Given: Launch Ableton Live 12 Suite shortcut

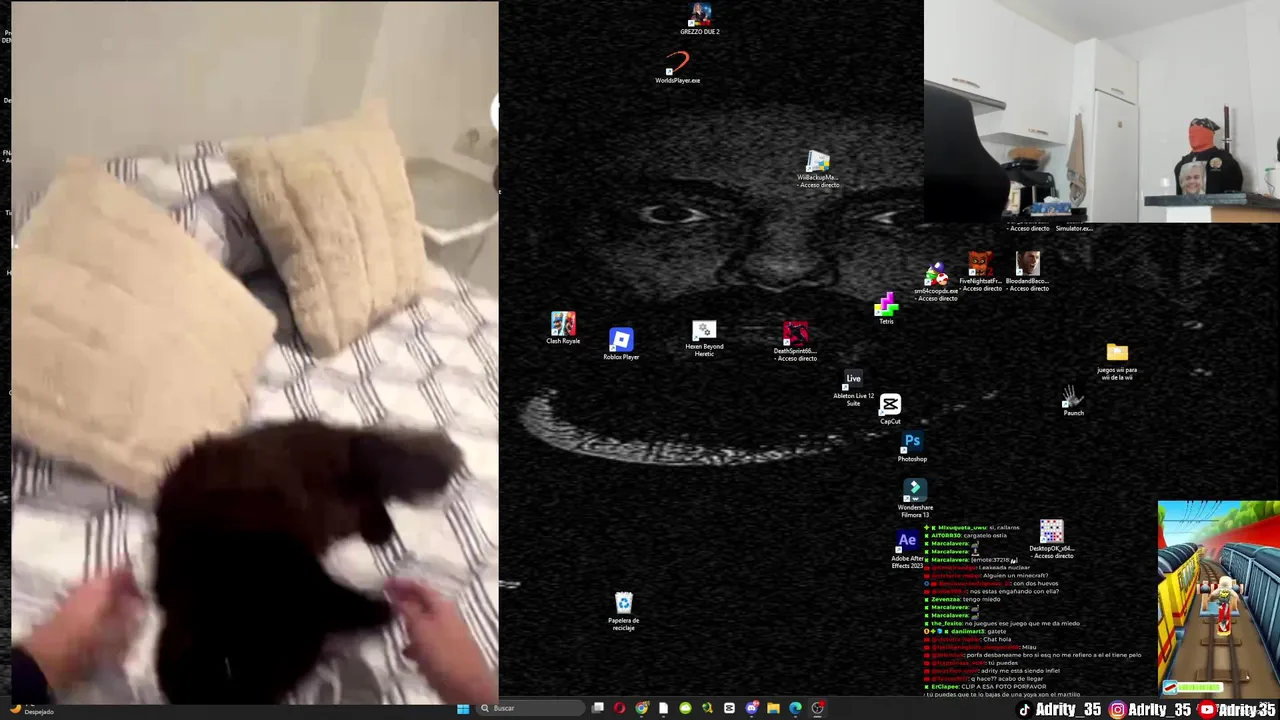Looking at the screenshot, I should pyautogui.click(x=853, y=389).
